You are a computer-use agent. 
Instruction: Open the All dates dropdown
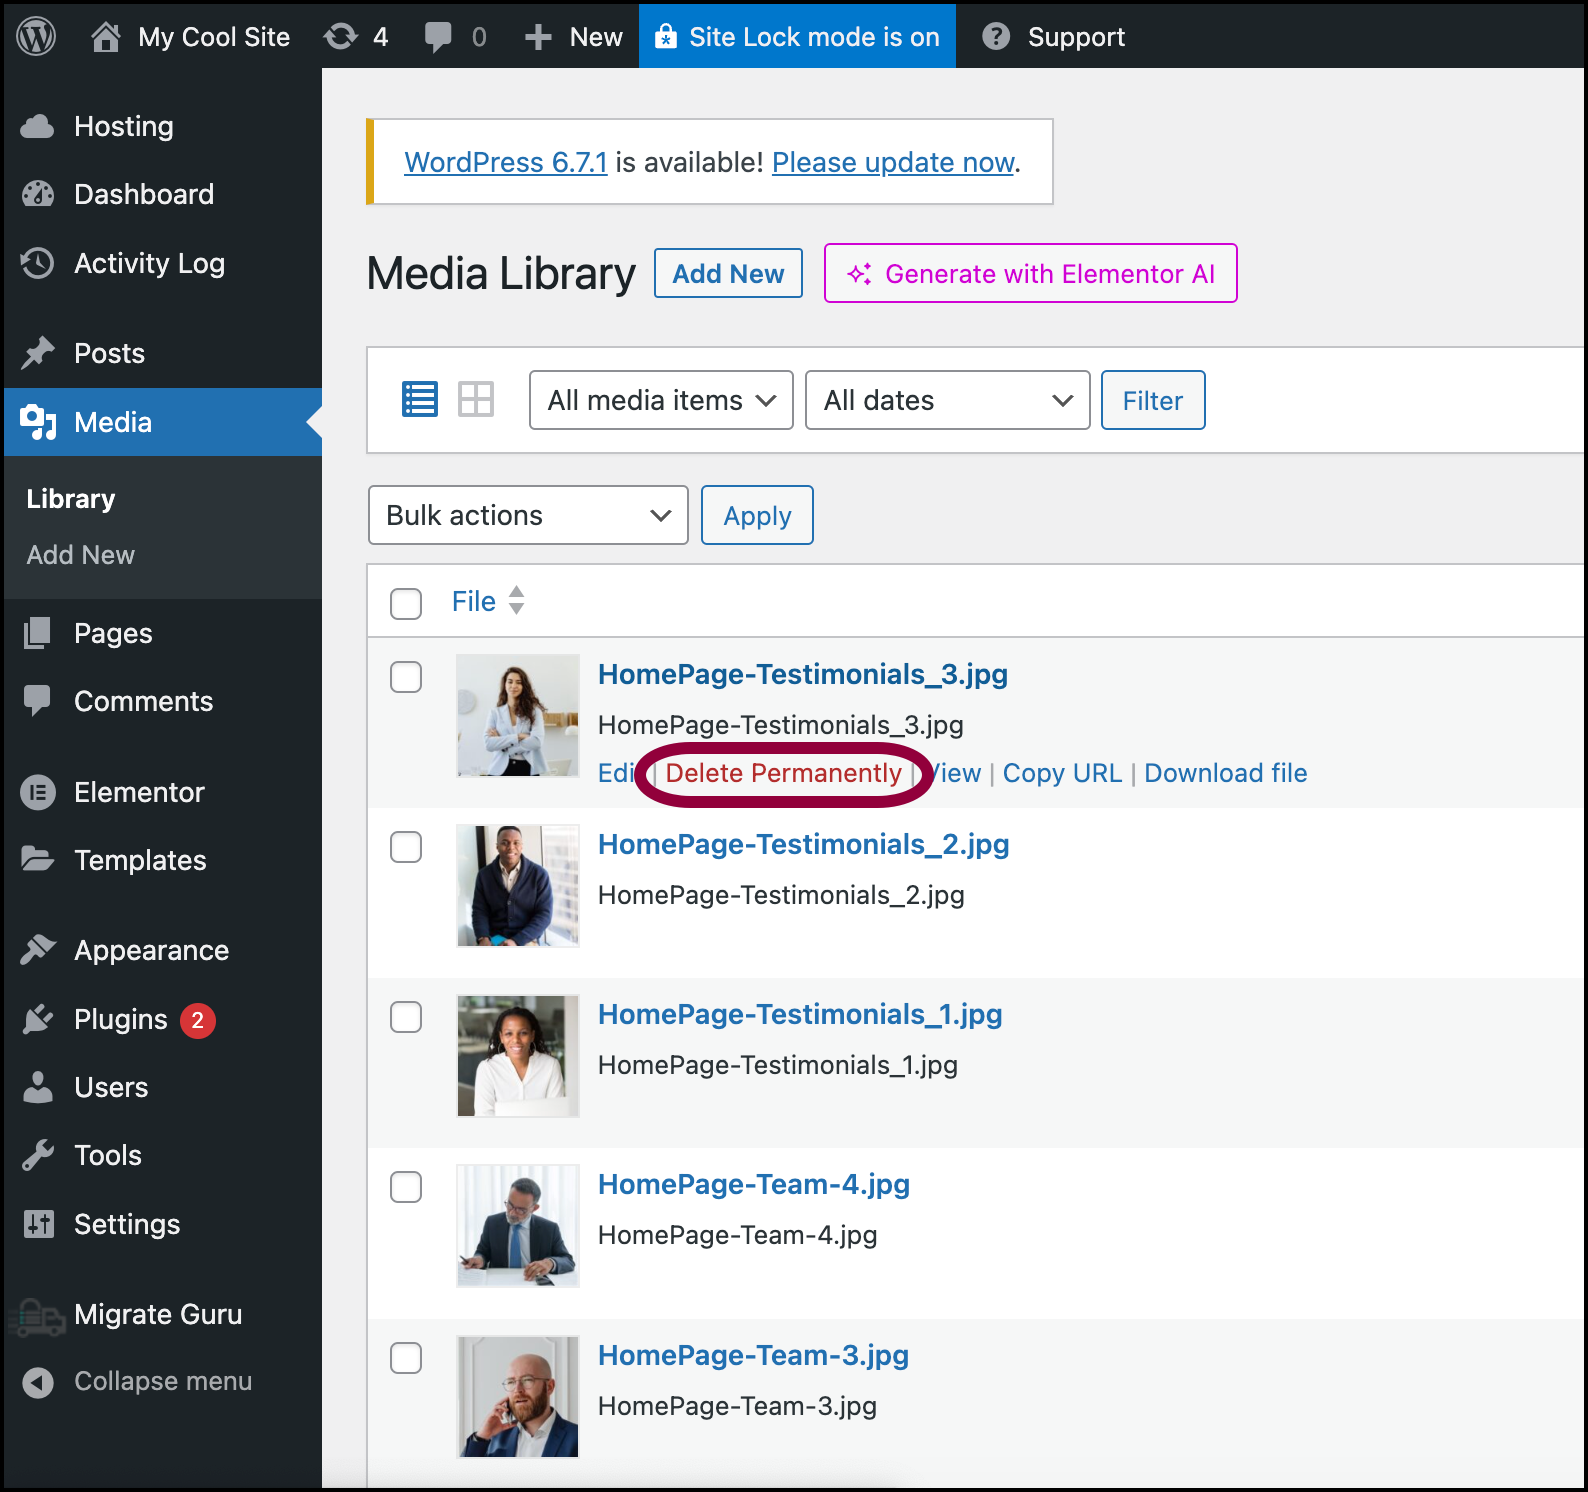[948, 400]
